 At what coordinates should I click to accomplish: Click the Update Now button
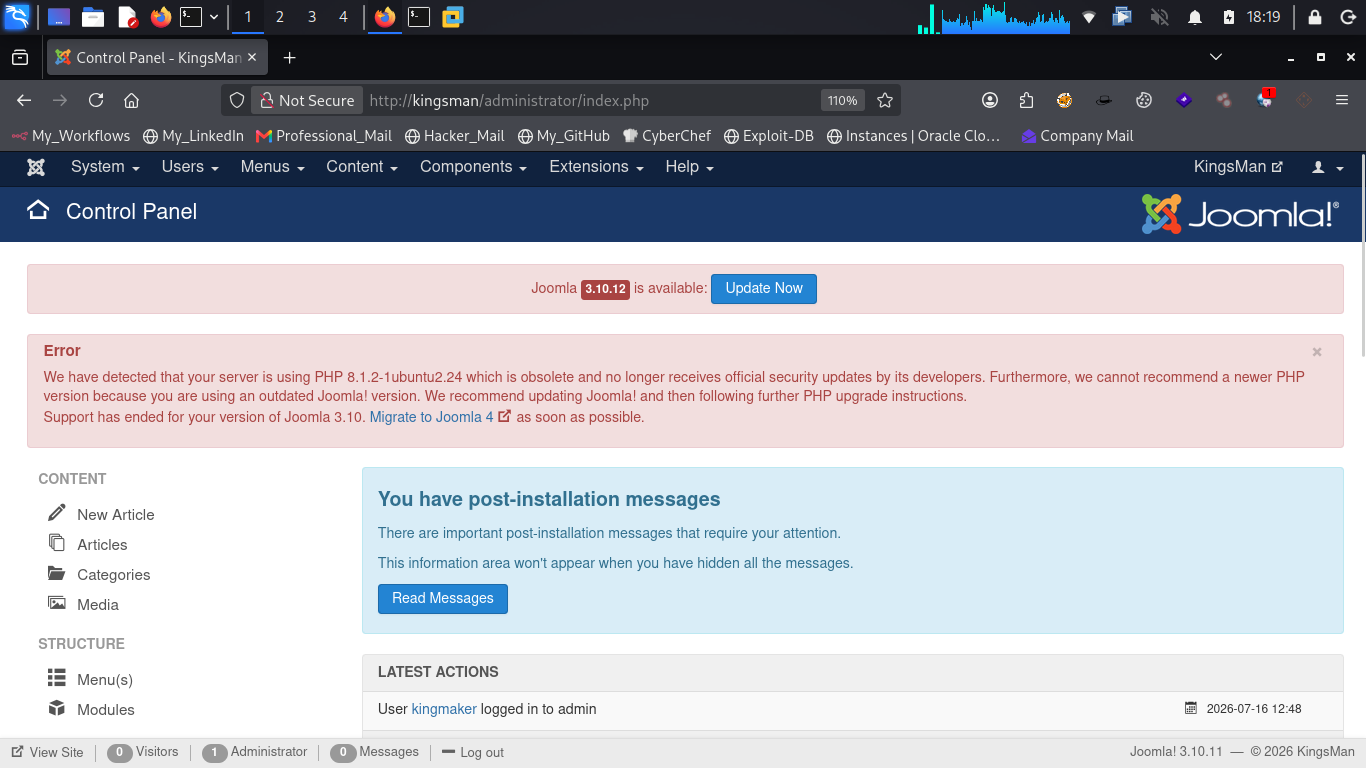[764, 288]
